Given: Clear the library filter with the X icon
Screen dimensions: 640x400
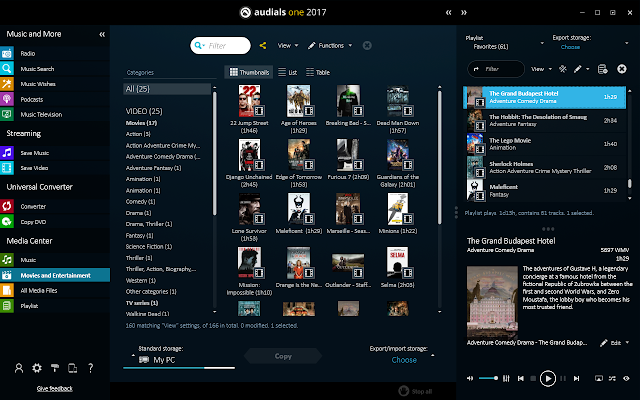Looking at the screenshot, I should coord(367,46).
